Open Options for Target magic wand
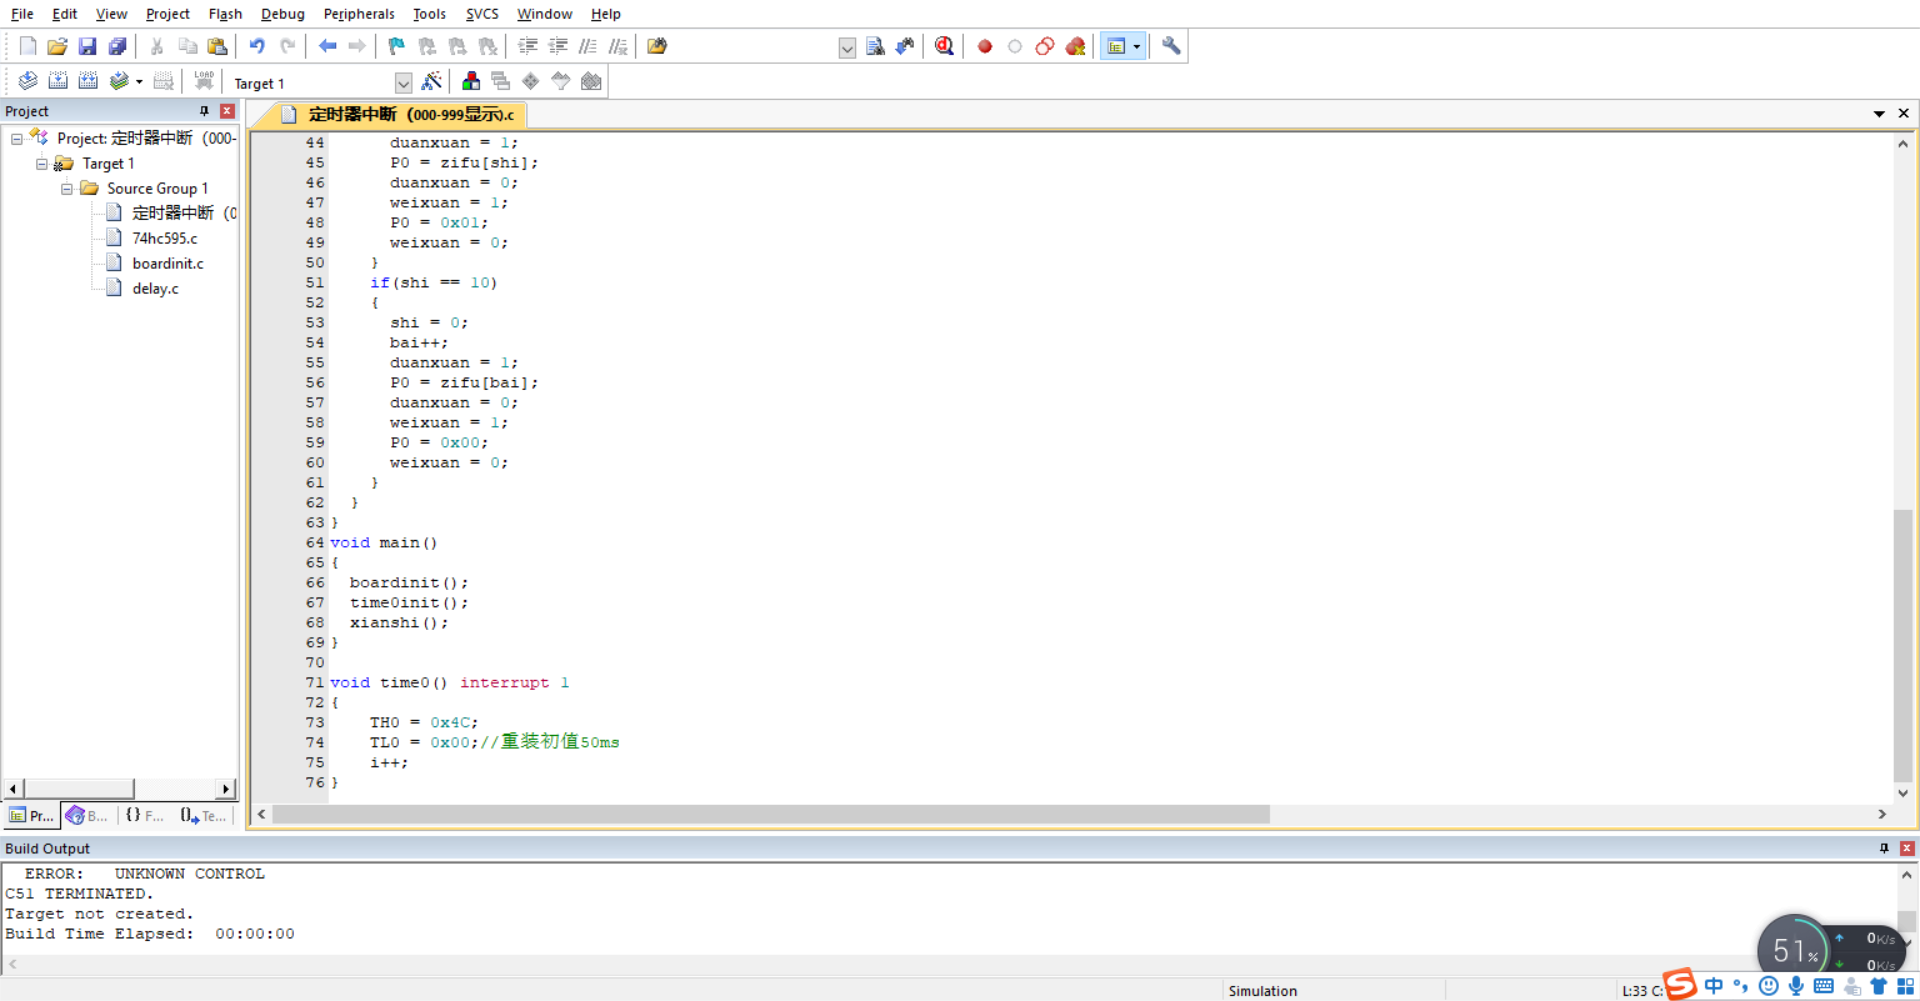 (432, 81)
